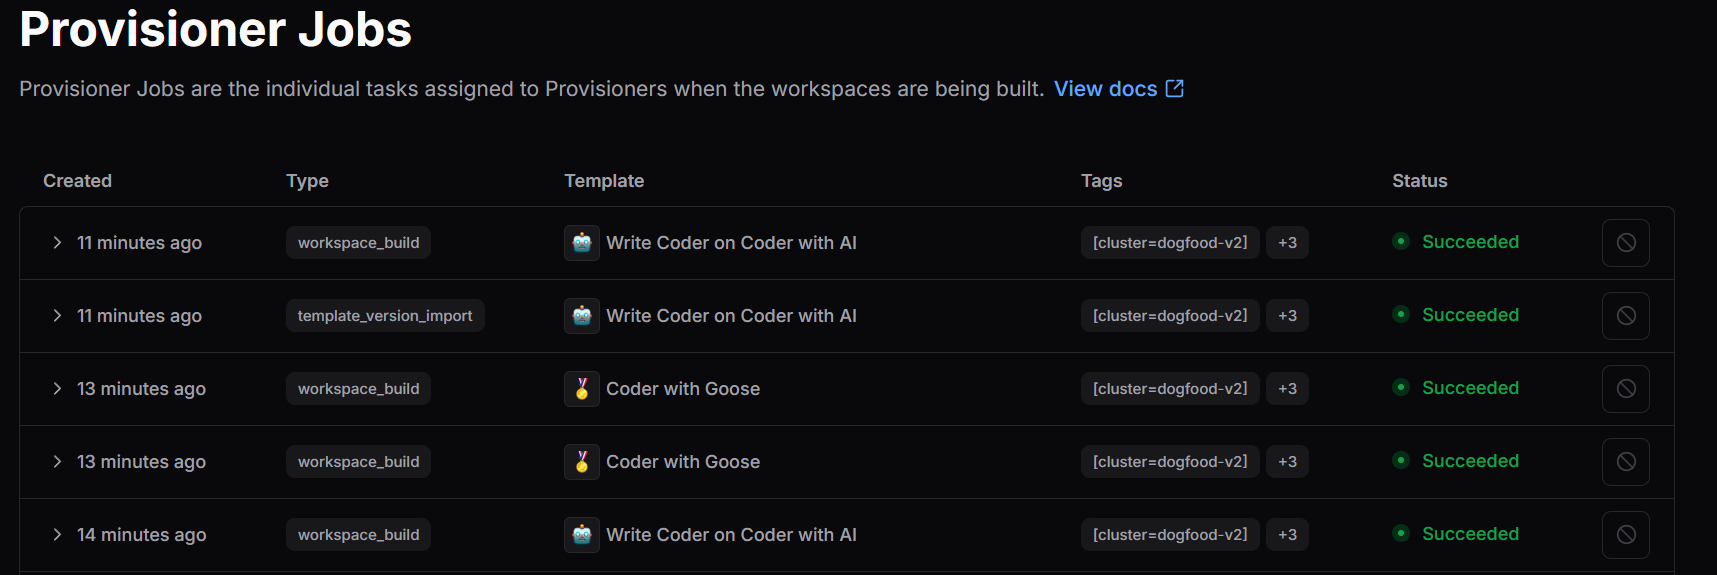Click cancel icon on lower Coder with Goose row
1717x575 pixels.
tap(1625, 462)
